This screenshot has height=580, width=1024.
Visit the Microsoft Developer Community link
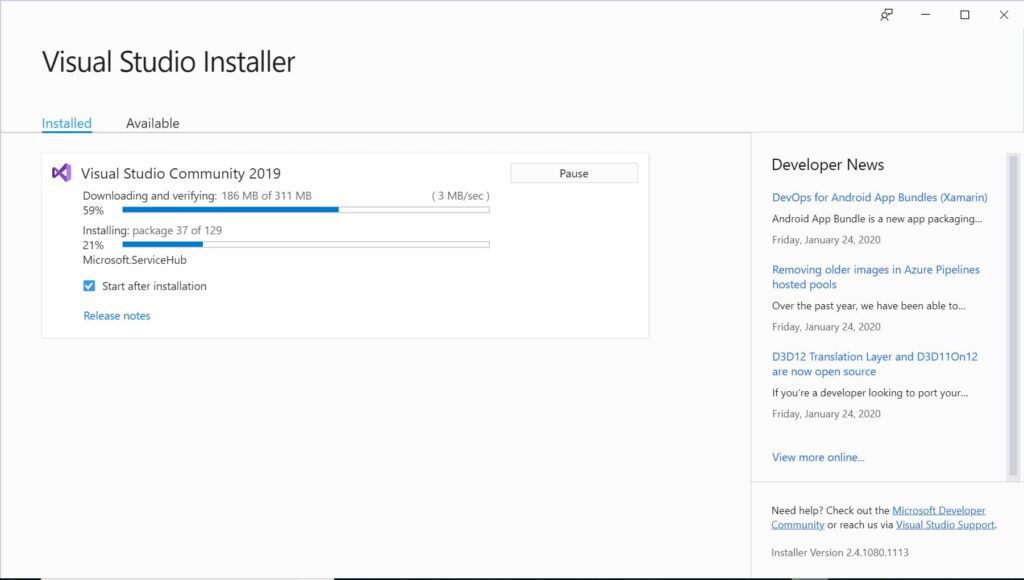click(938, 511)
